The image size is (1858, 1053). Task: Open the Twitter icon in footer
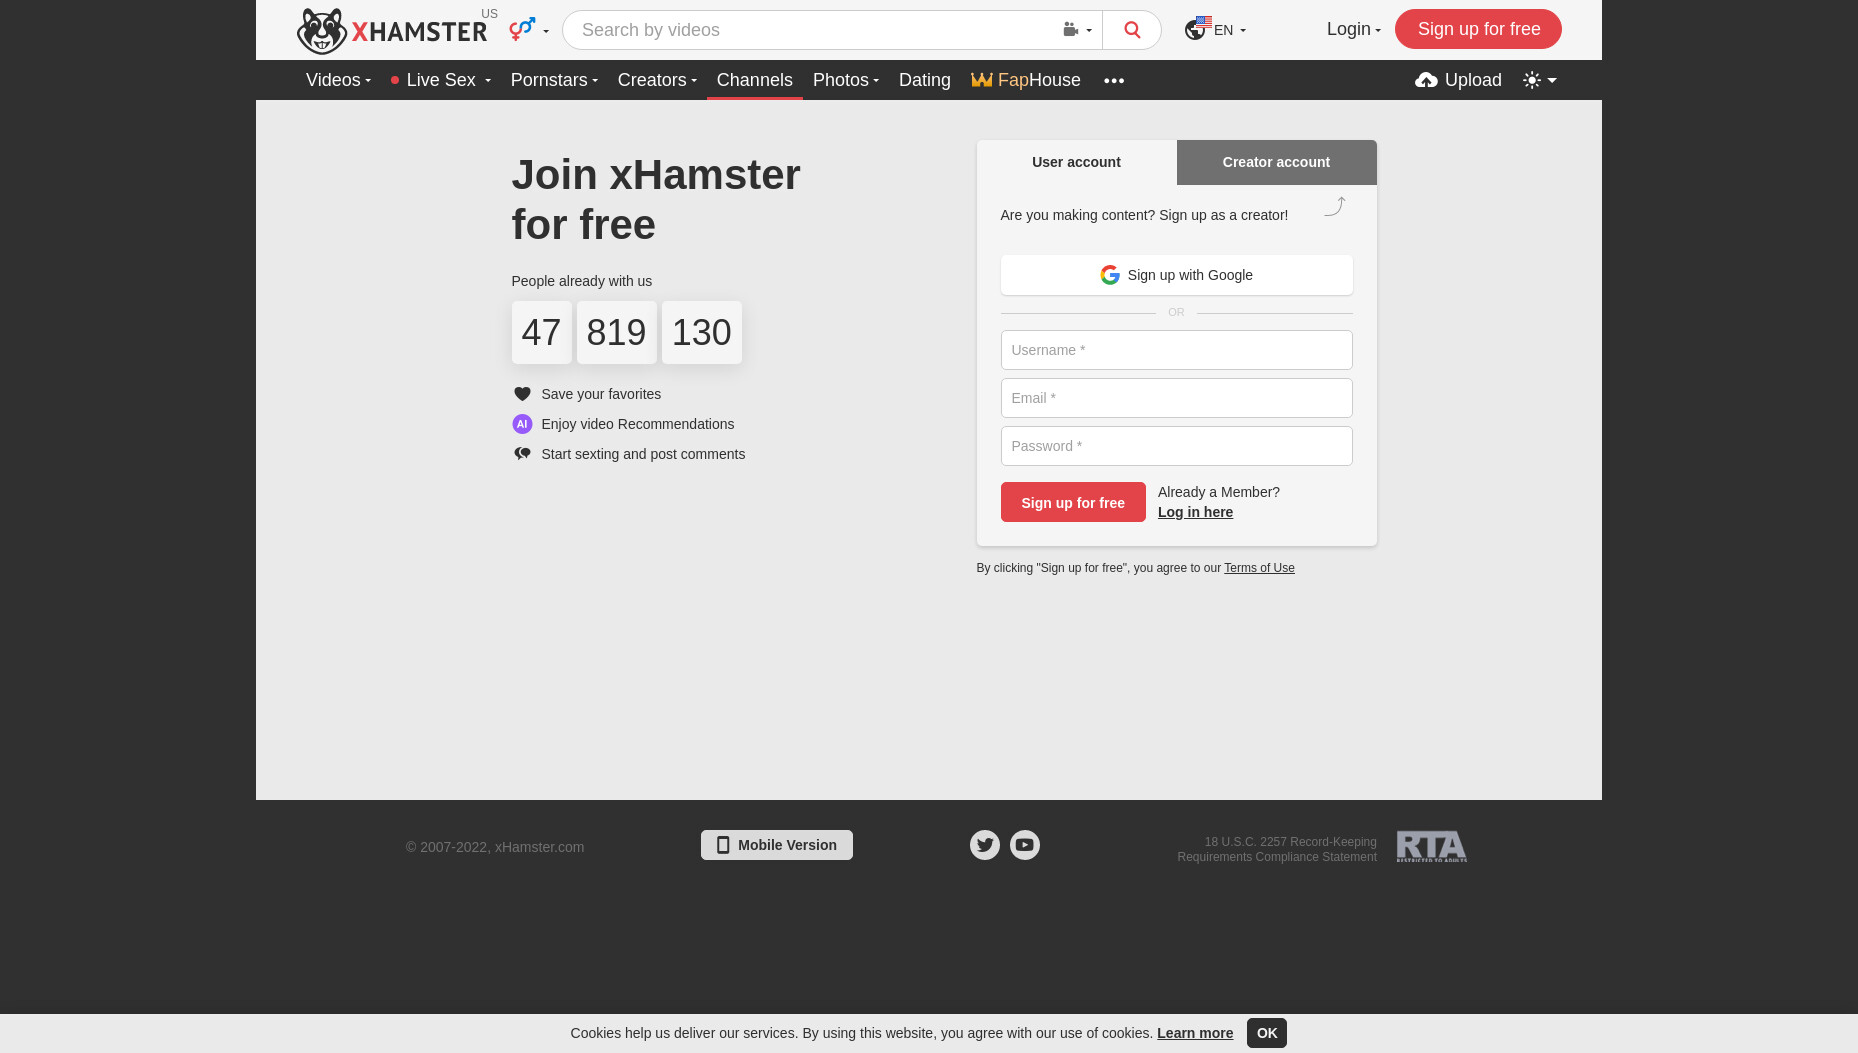click(x=985, y=845)
